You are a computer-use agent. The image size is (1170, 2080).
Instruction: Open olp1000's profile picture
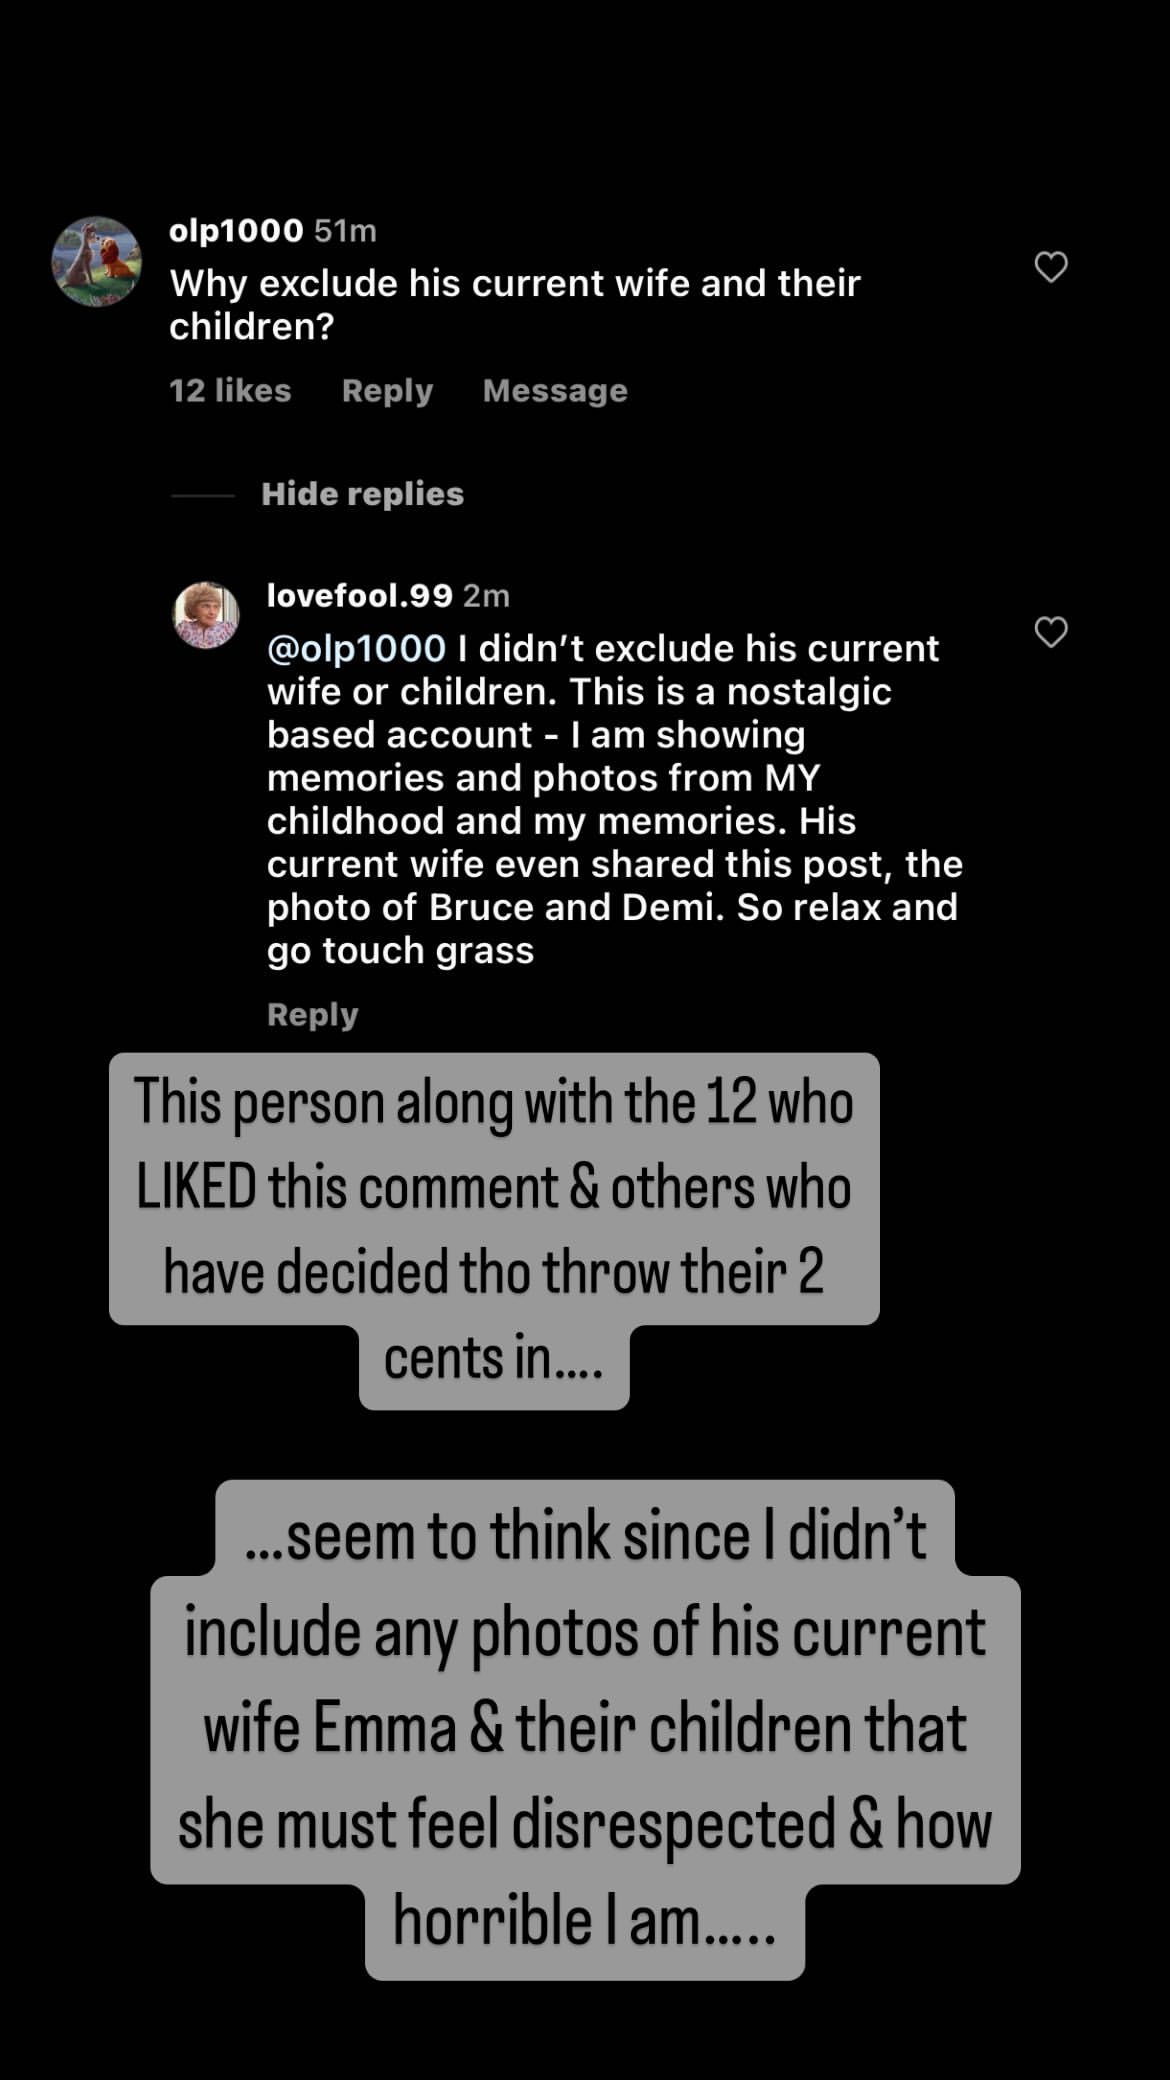point(96,262)
